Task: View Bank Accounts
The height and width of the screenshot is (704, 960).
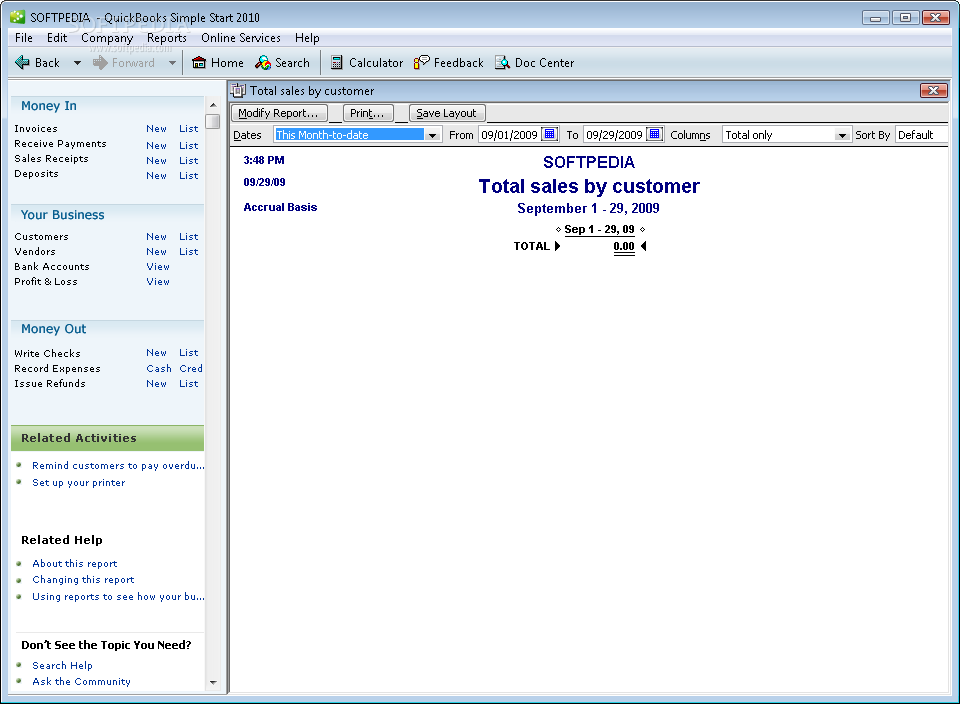Action: pos(158,267)
